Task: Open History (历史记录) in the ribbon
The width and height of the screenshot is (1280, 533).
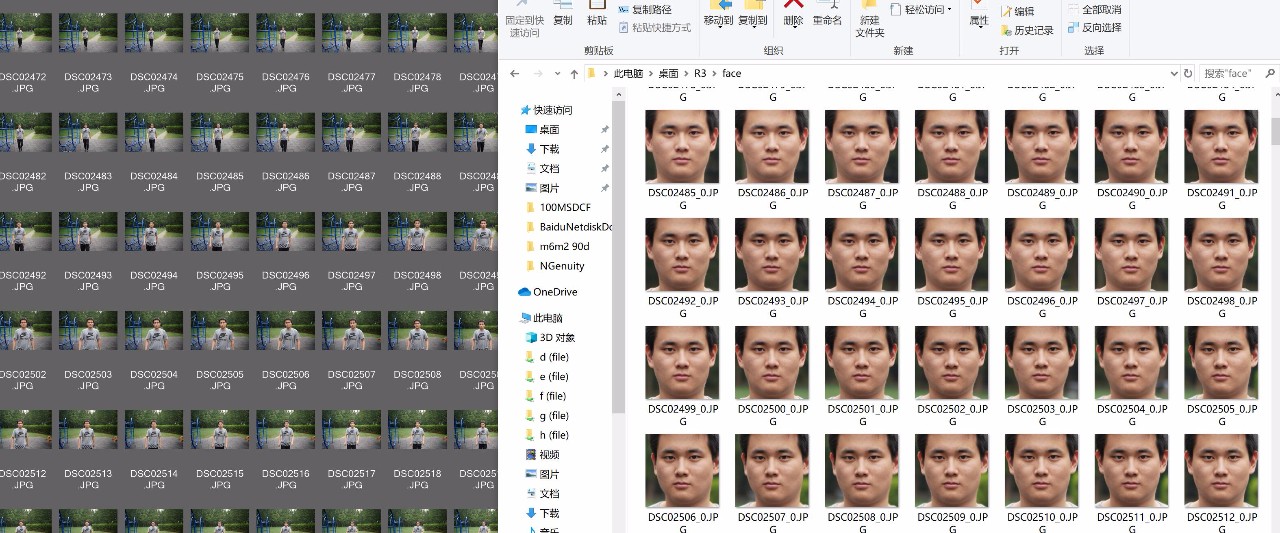Action: [x=1026, y=30]
